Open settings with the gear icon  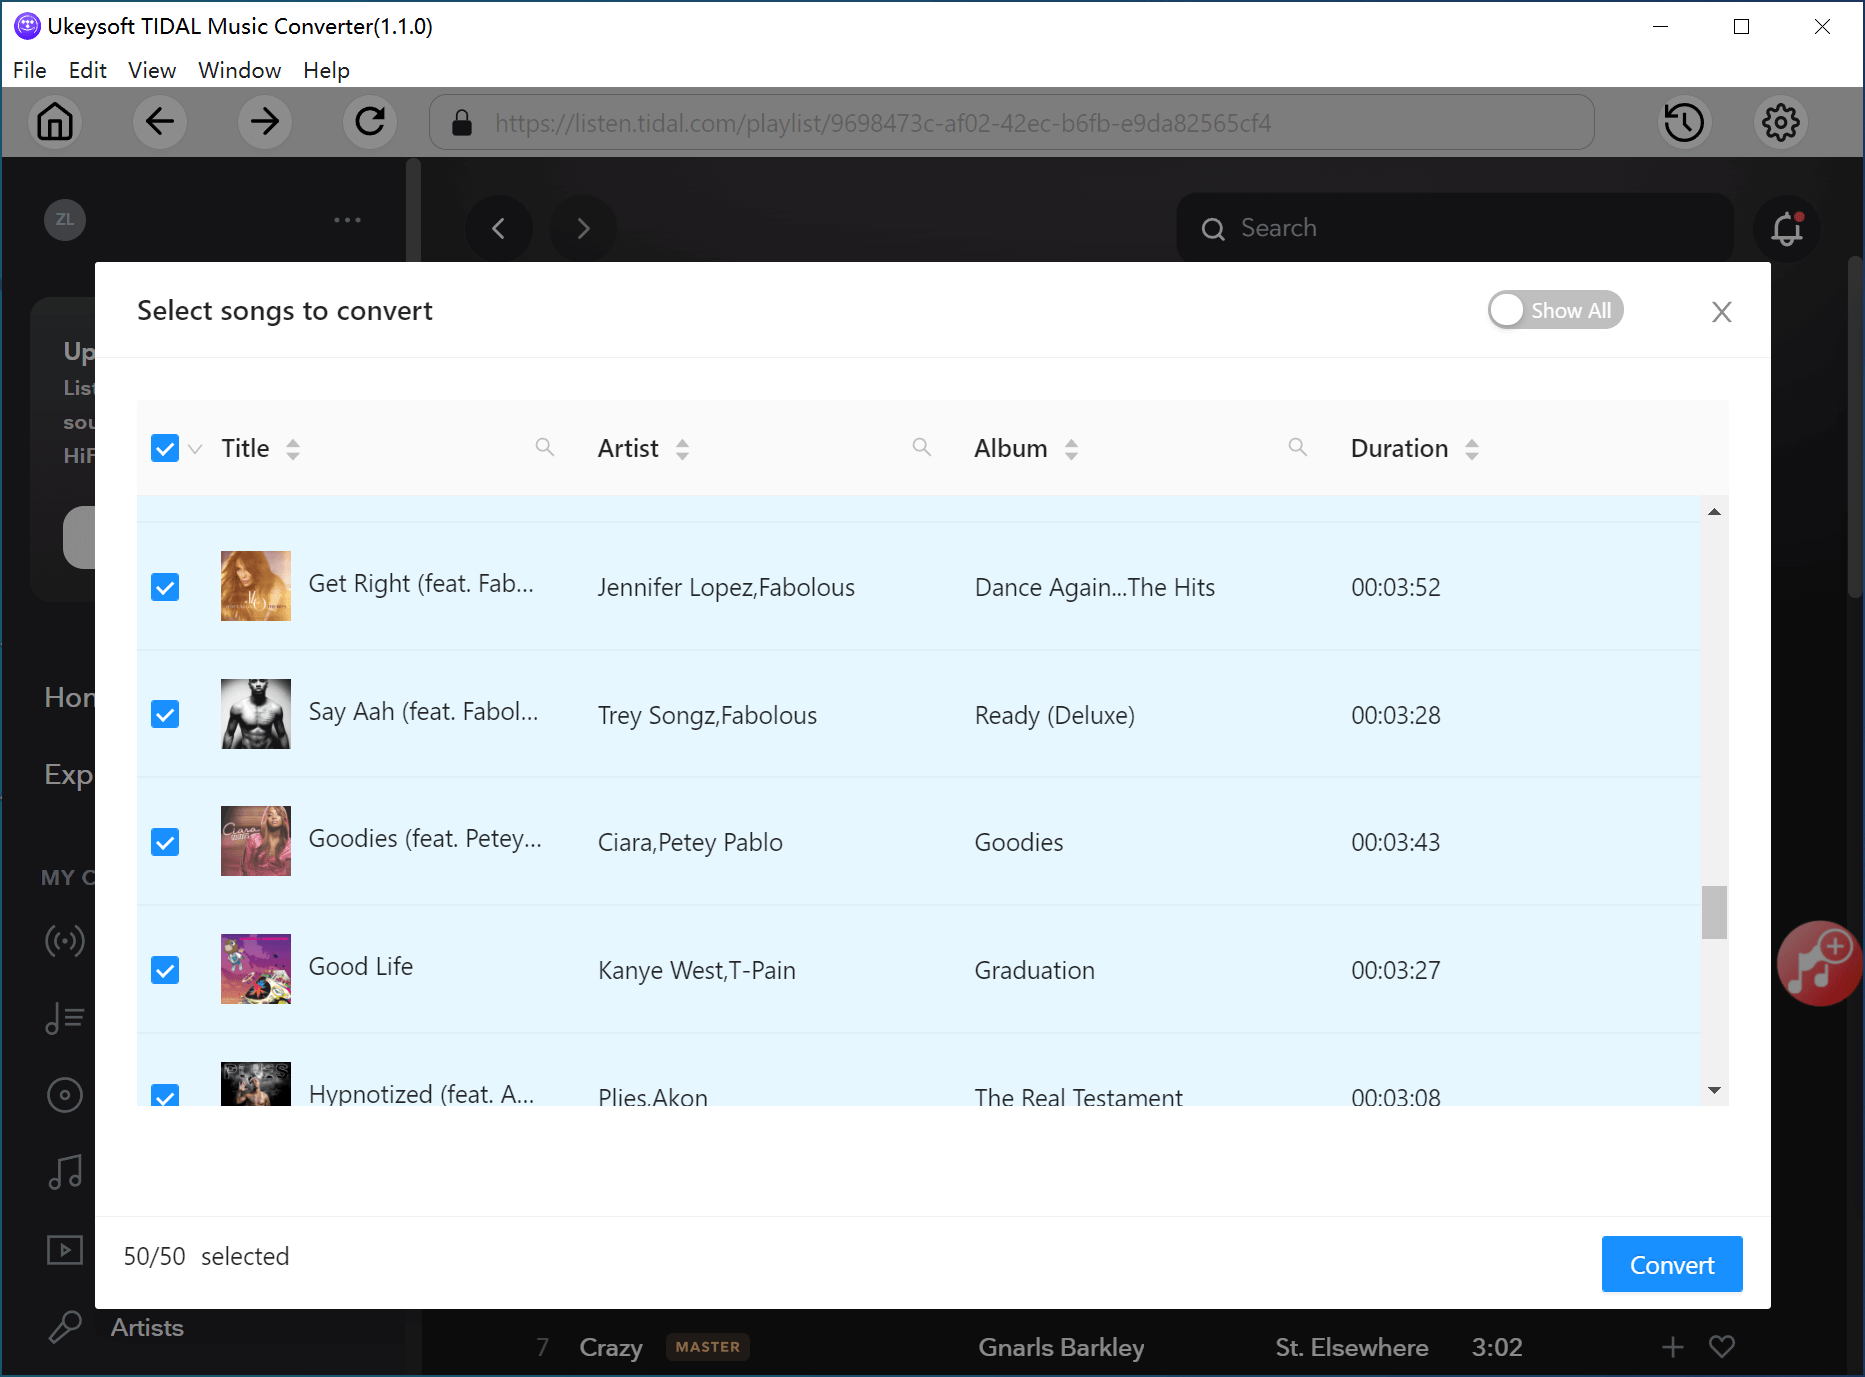pos(1780,122)
